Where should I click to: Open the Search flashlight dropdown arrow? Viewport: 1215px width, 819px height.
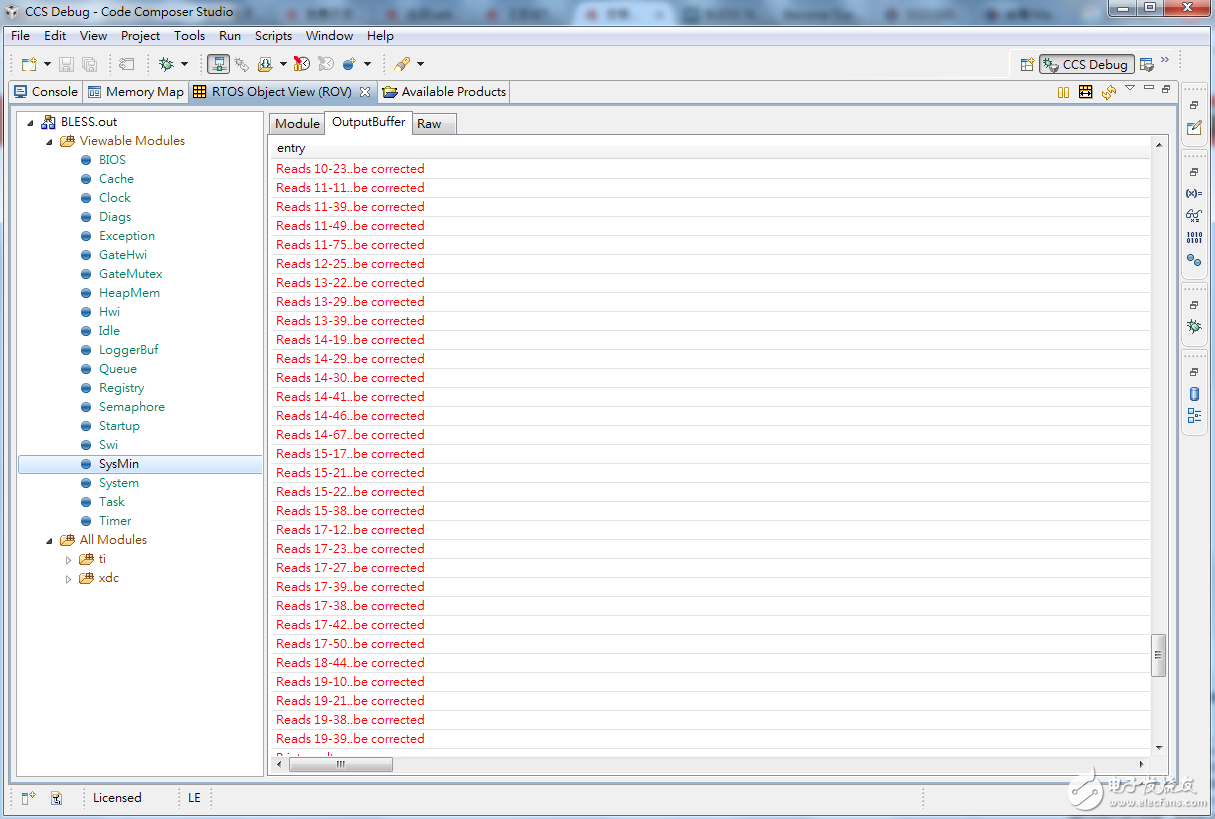pos(420,65)
